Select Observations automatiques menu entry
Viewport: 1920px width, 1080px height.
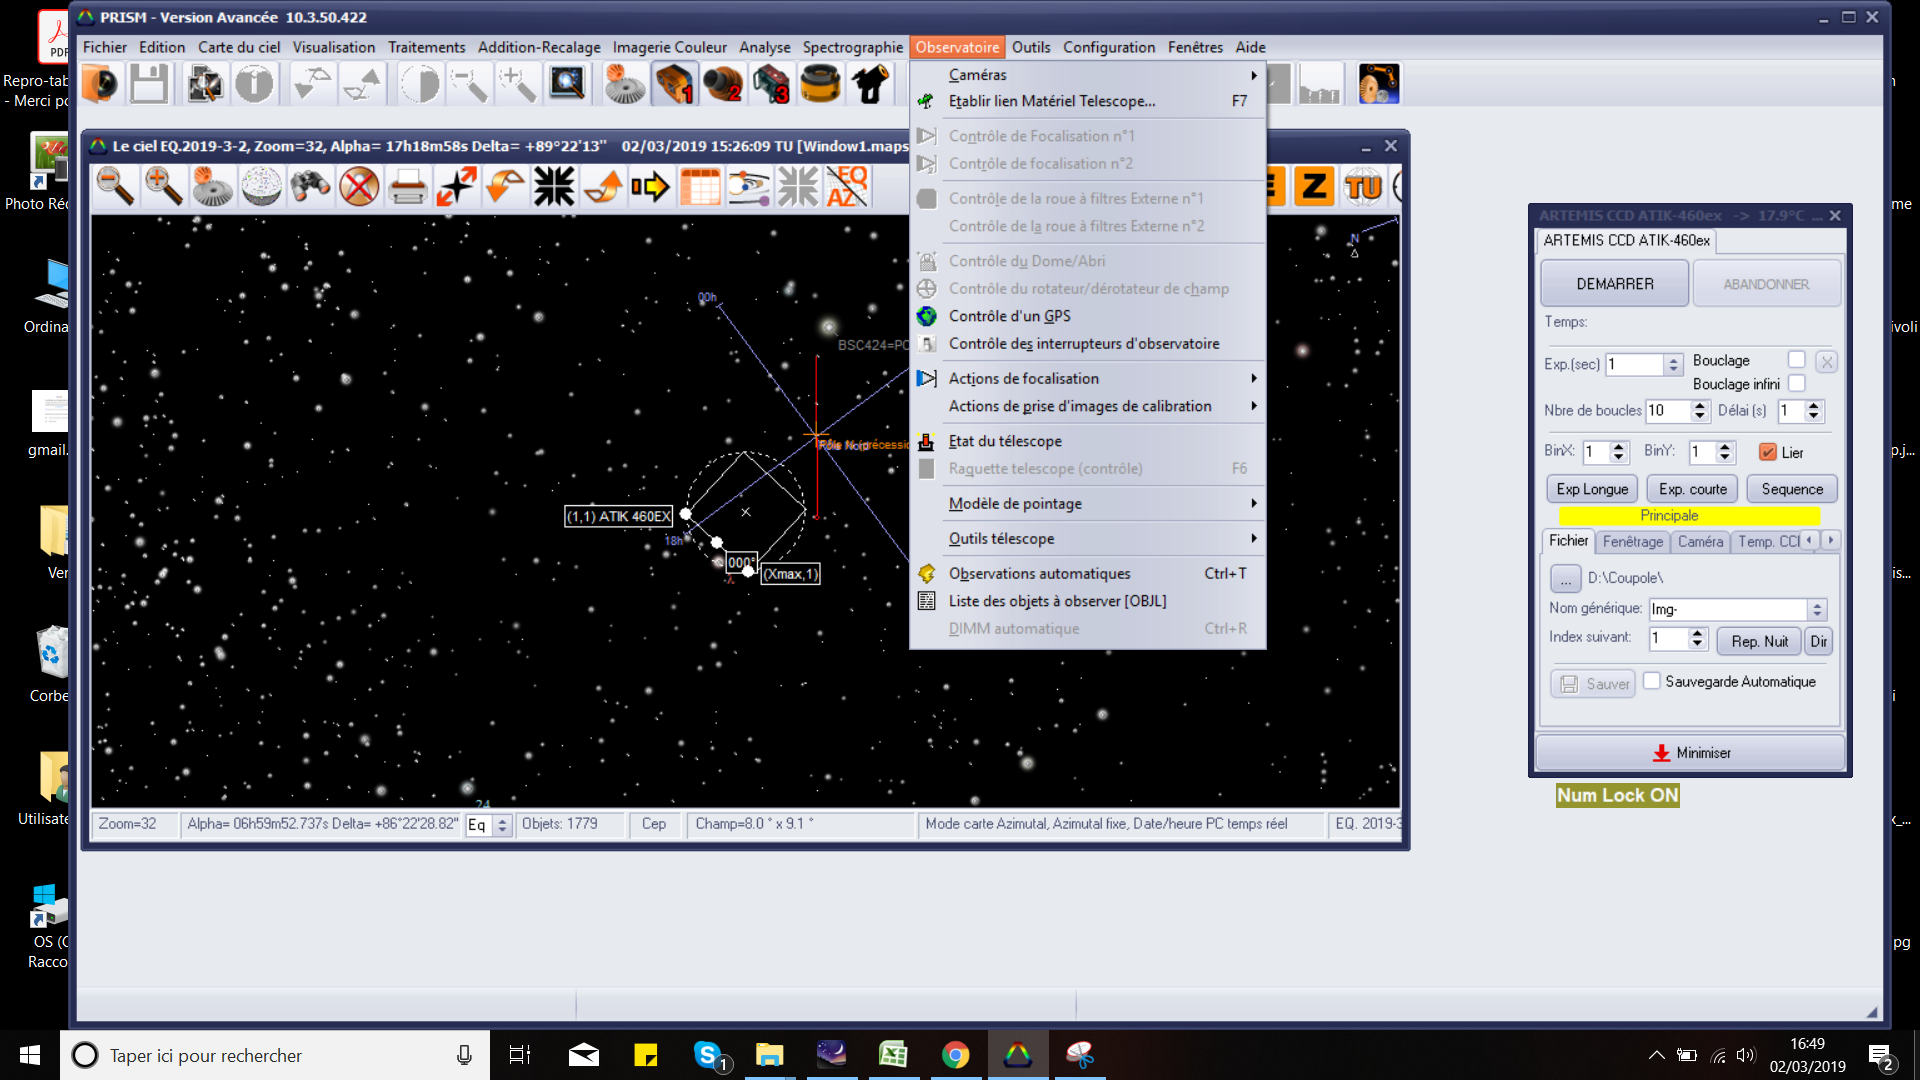pyautogui.click(x=1039, y=574)
